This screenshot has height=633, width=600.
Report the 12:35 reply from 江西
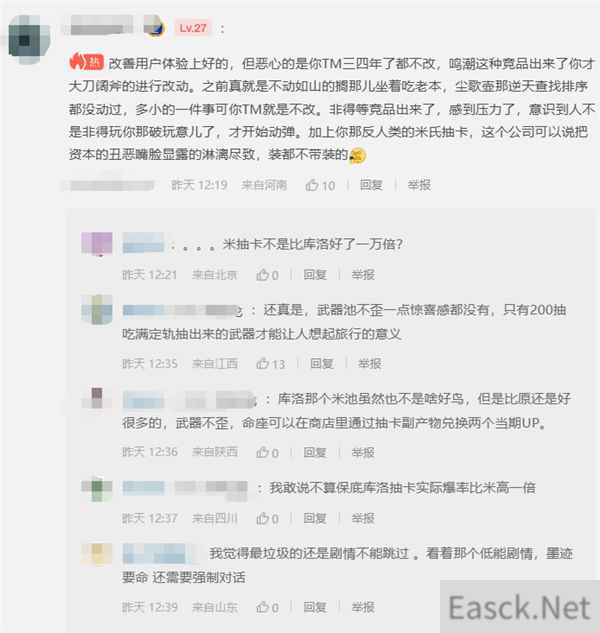click(369, 364)
